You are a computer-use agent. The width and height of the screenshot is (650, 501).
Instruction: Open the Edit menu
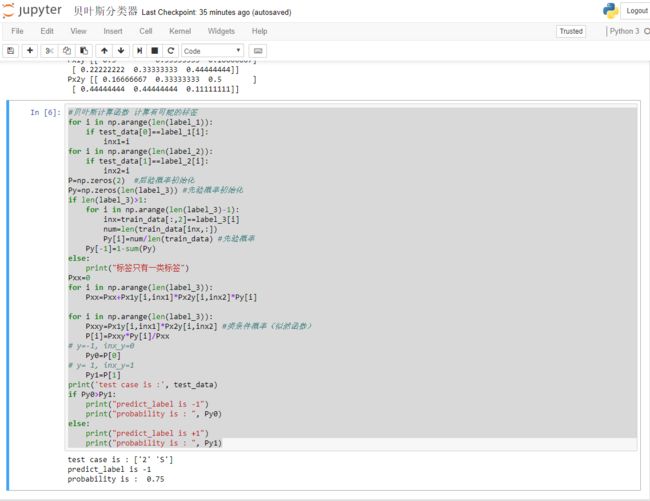(x=47, y=31)
